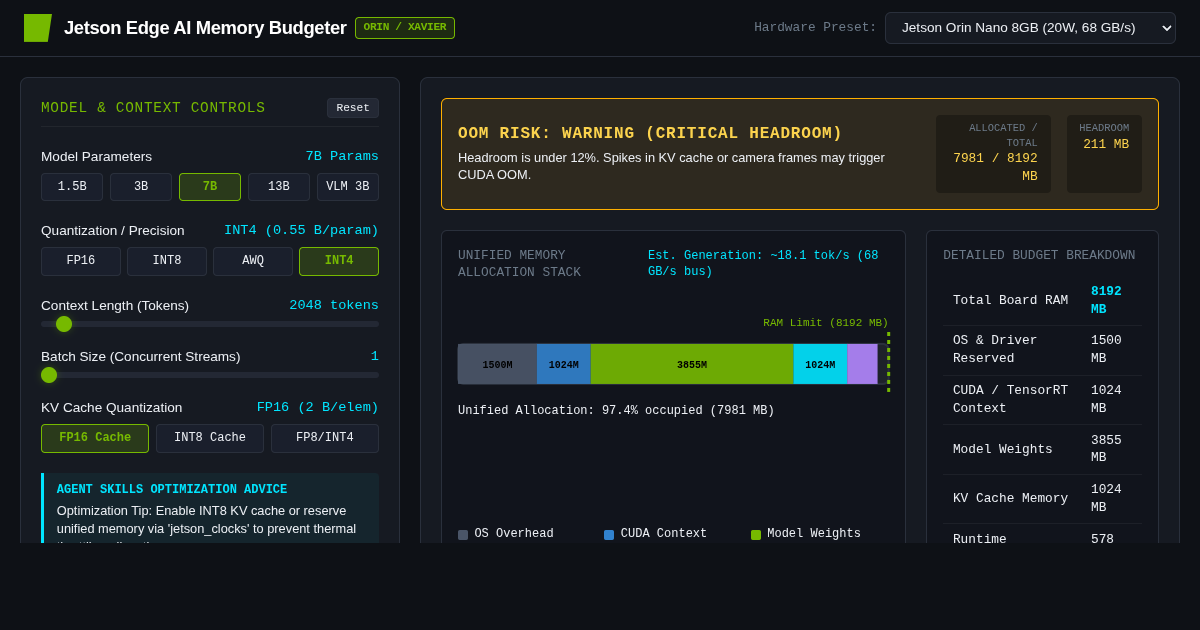Choose AWQ quantization
The height and width of the screenshot is (630, 1200).
pyautogui.click(x=253, y=261)
